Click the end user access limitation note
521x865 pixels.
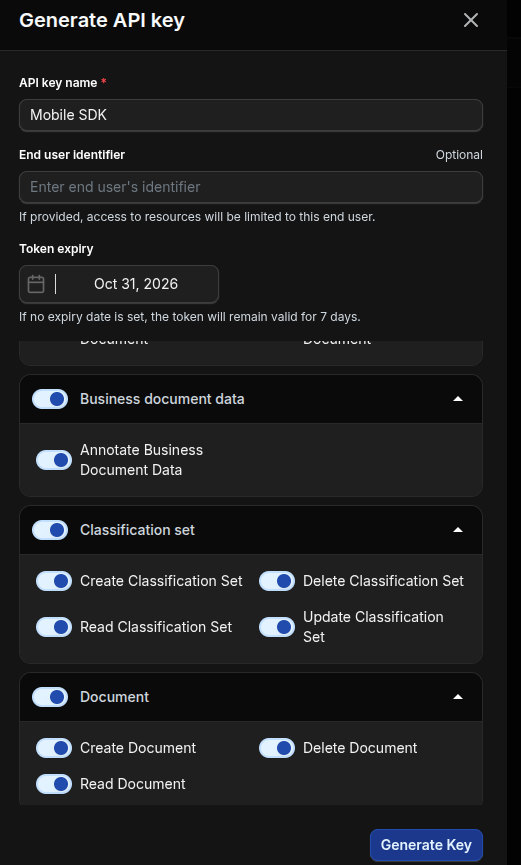(197, 217)
